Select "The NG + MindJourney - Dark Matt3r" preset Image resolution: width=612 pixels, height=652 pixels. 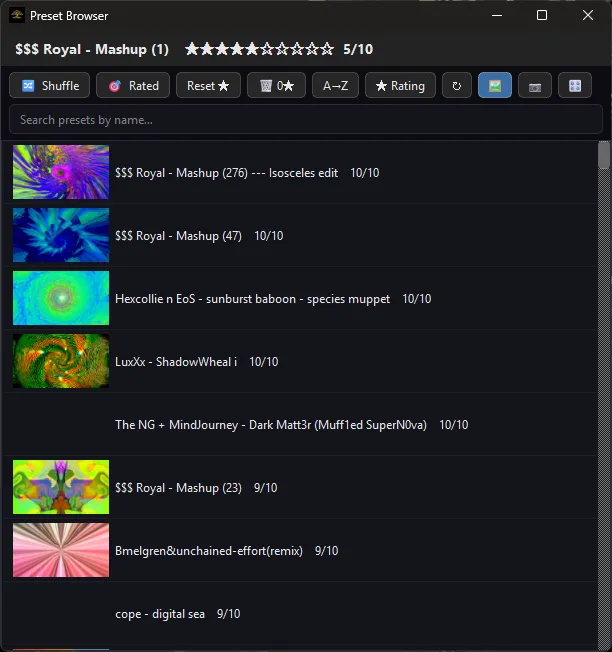click(x=271, y=425)
